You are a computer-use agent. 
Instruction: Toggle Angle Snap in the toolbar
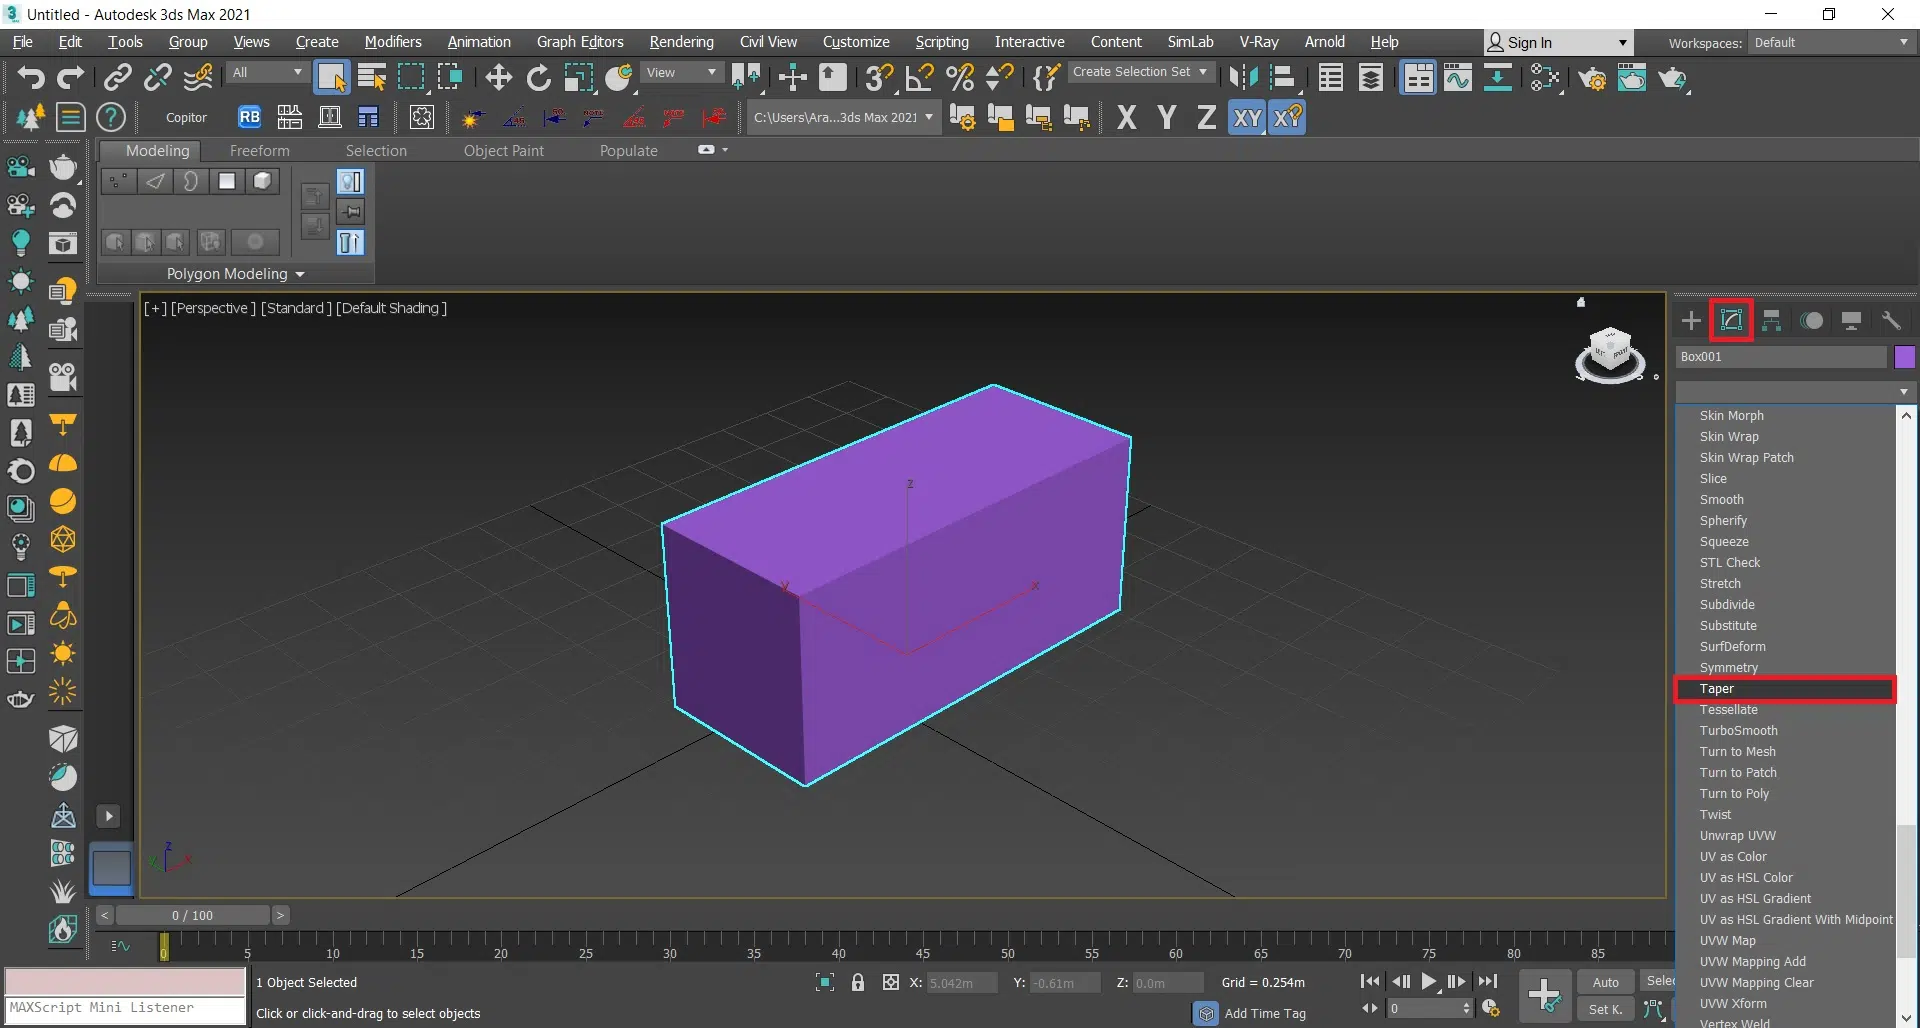pyautogui.click(x=919, y=78)
